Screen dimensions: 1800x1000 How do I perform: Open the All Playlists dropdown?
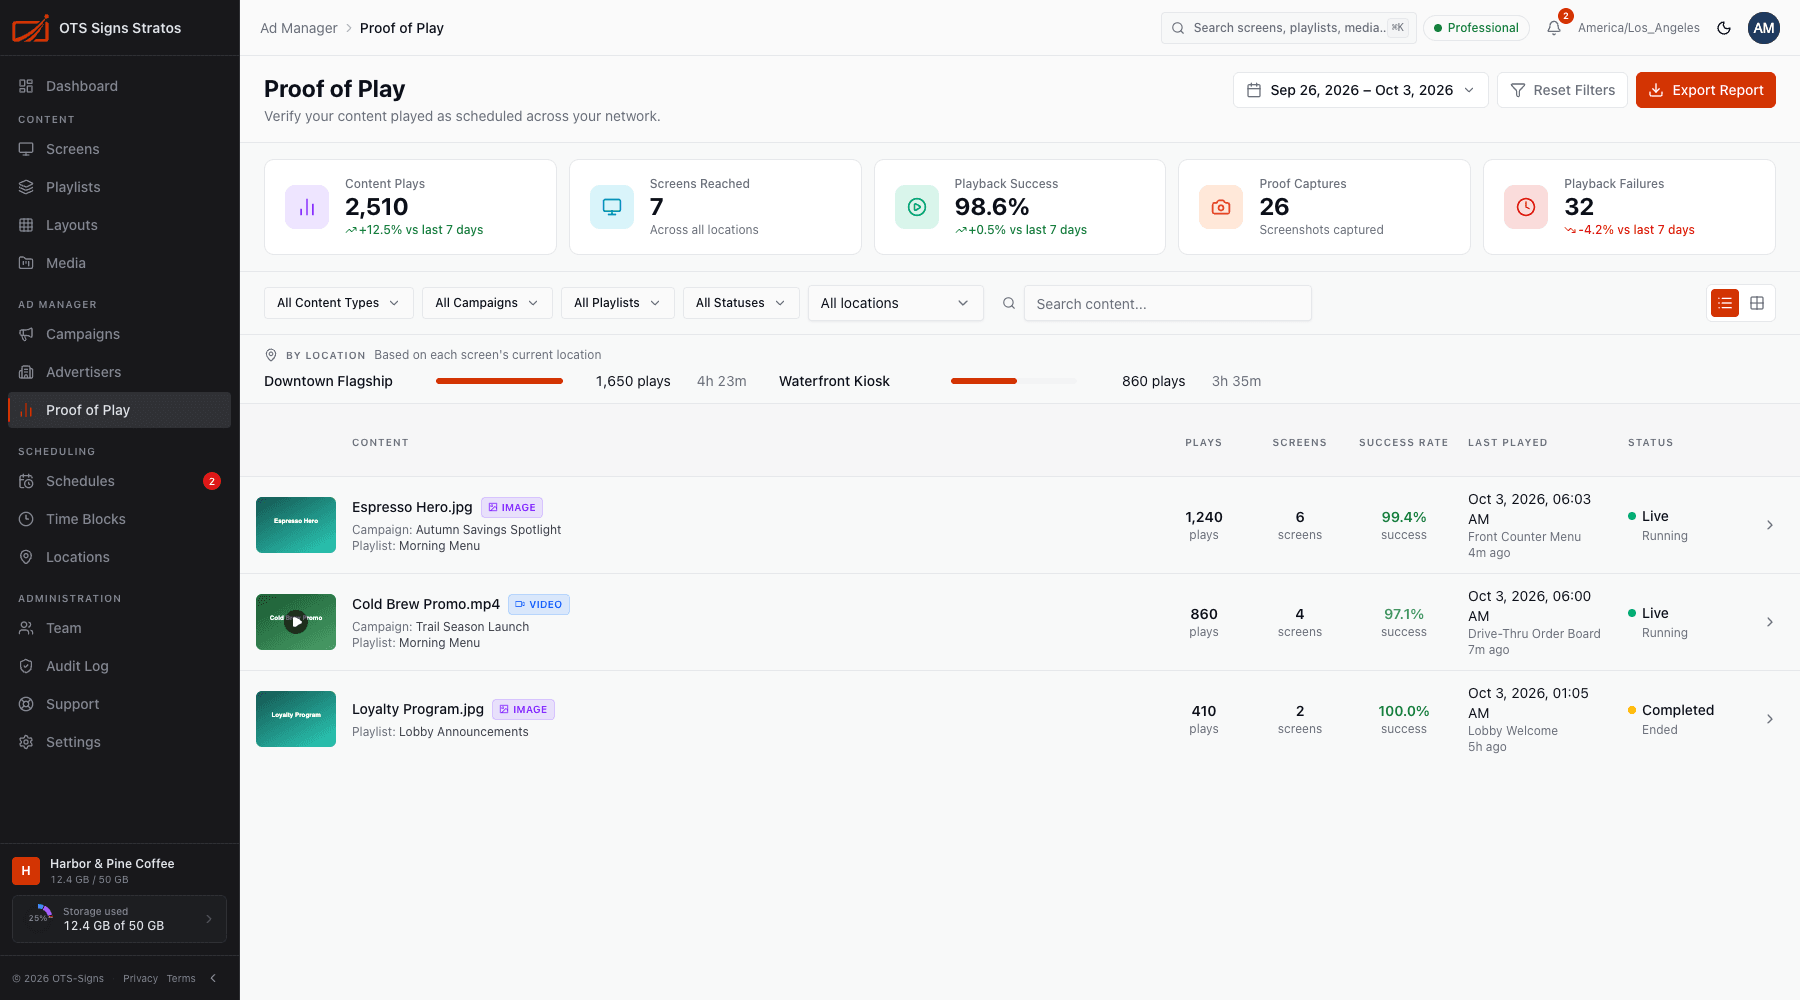pos(618,303)
